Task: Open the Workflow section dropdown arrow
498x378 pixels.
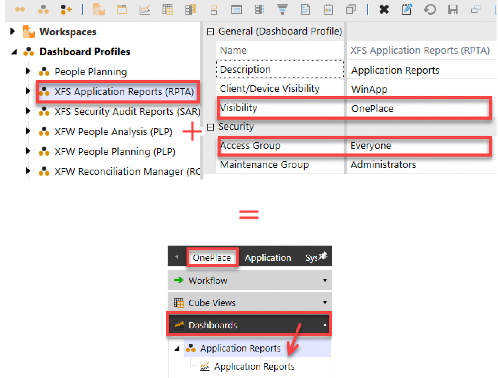Action: 325,280
